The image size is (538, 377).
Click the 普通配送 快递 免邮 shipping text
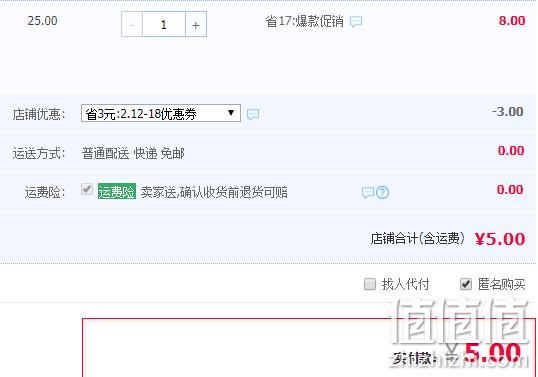click(133, 153)
